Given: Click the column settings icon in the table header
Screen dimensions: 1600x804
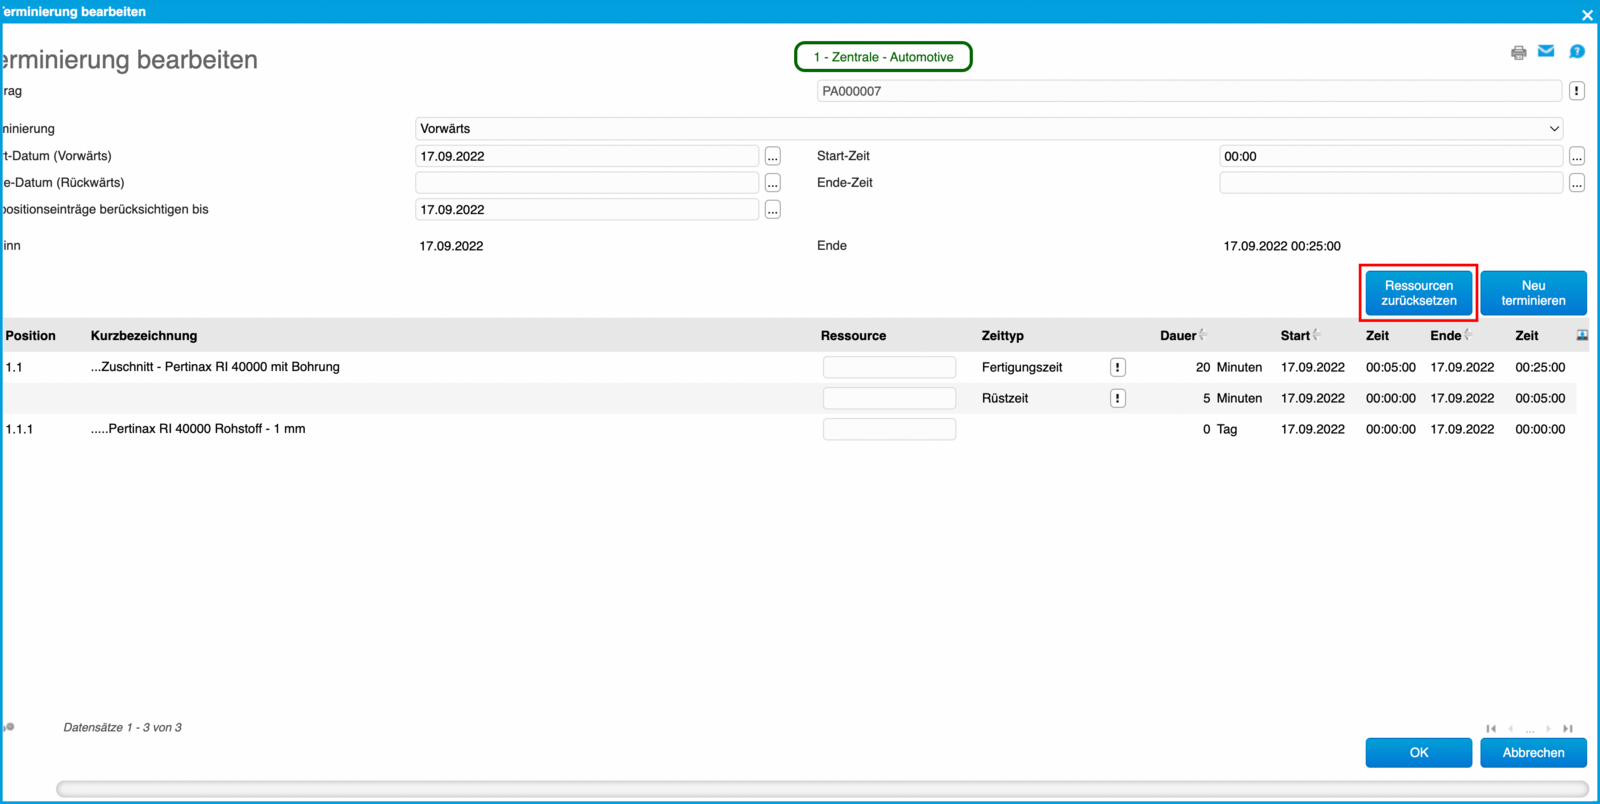Looking at the screenshot, I should [x=1582, y=335].
